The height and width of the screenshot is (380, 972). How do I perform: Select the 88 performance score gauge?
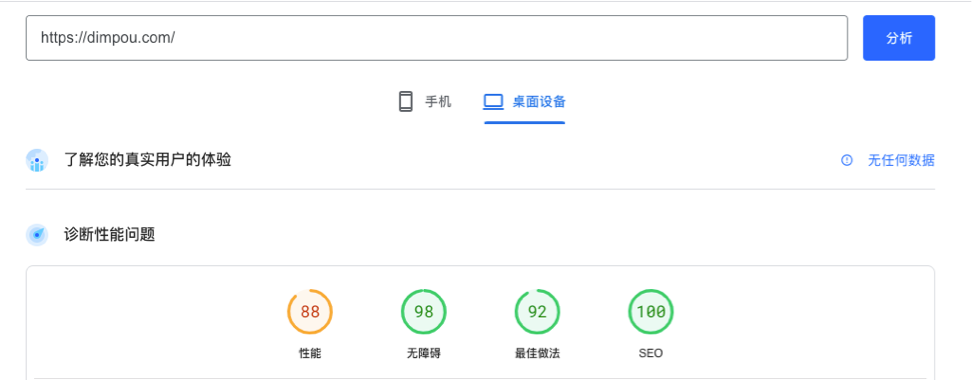coord(310,311)
